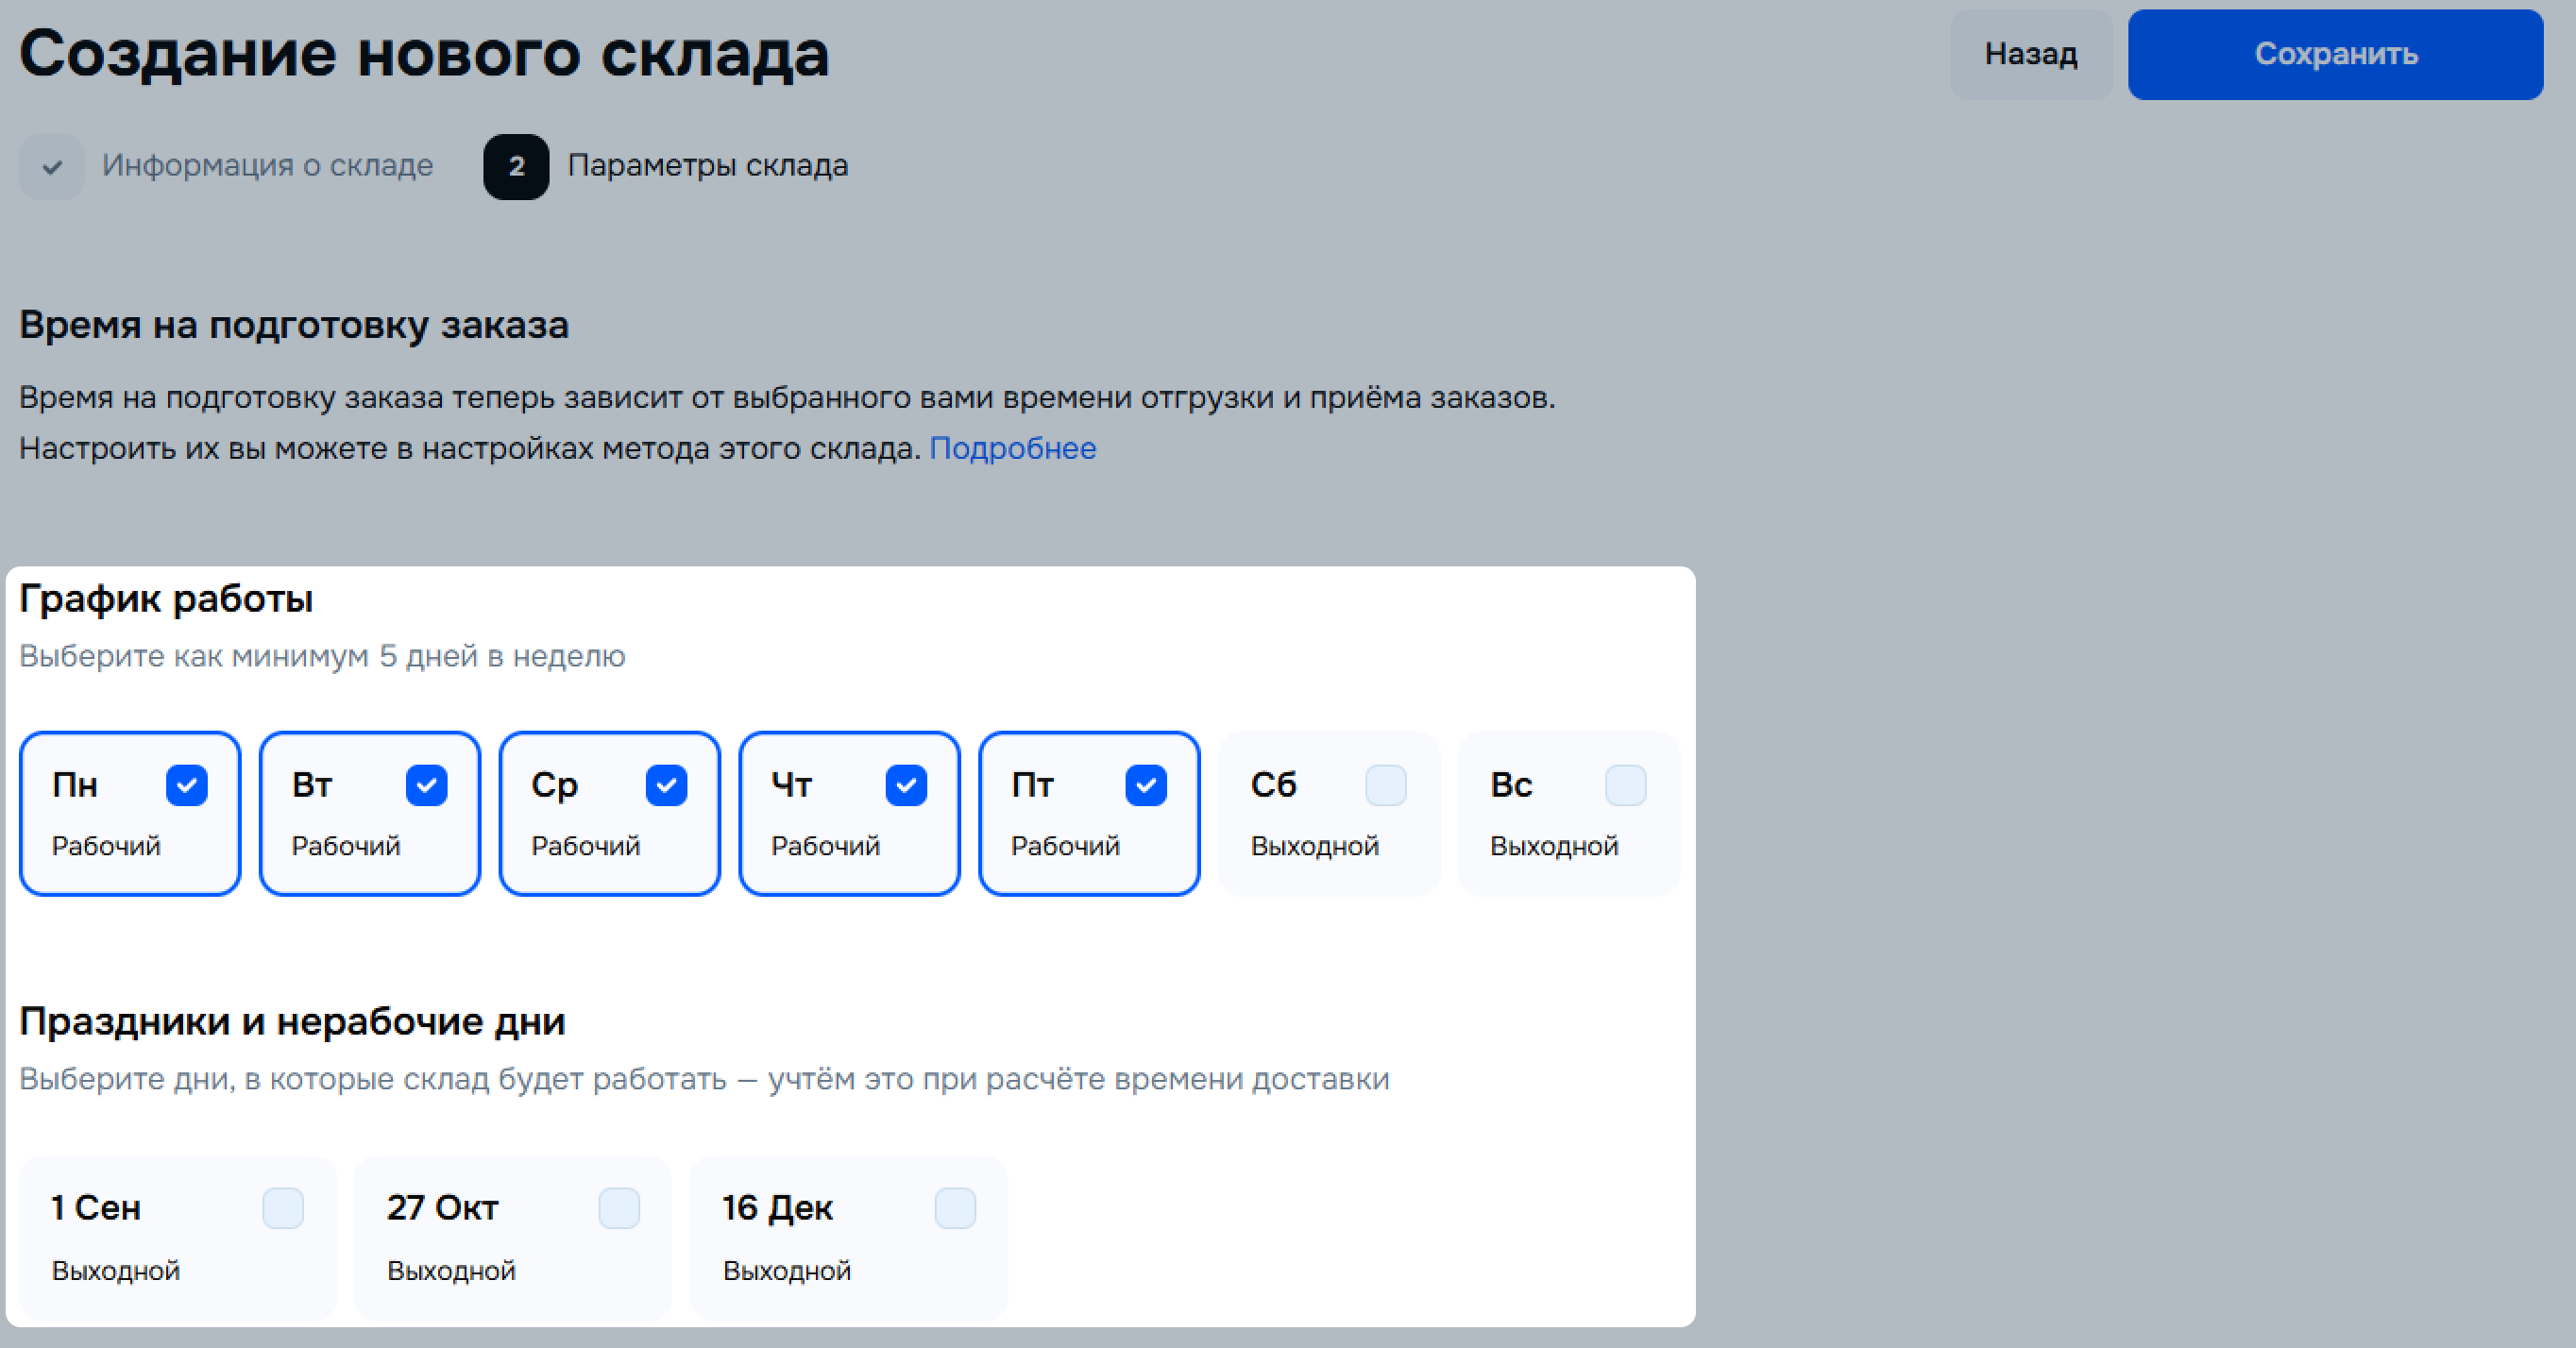The width and height of the screenshot is (2576, 1348).
Task: Click the 16 Дек date label
Action: pos(778,1209)
